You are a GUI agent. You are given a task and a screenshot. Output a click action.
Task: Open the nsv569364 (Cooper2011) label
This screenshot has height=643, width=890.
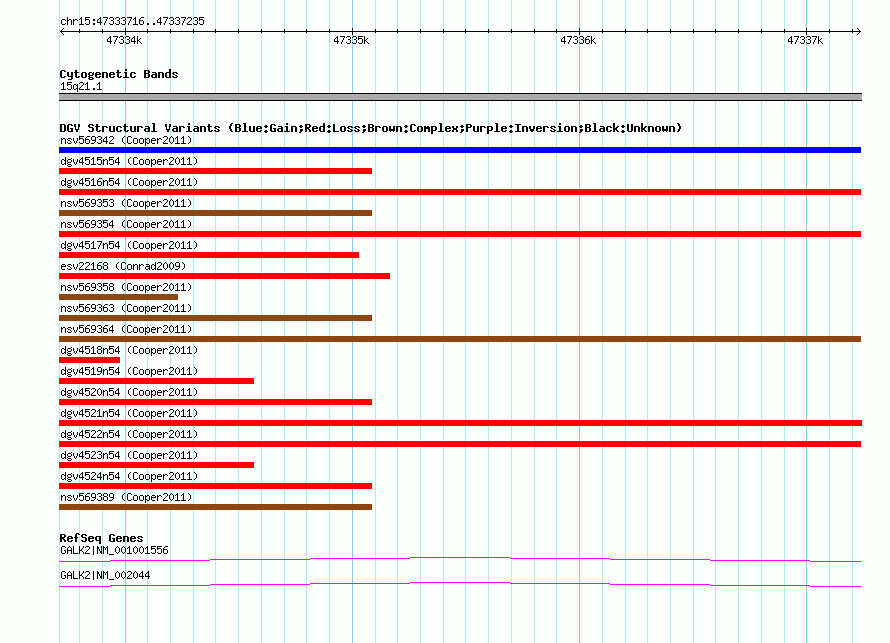126,329
